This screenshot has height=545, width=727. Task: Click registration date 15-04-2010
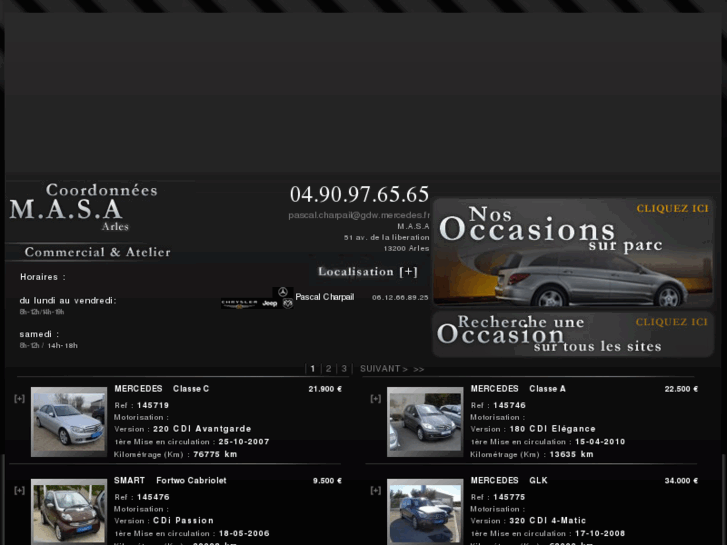[x=600, y=442]
